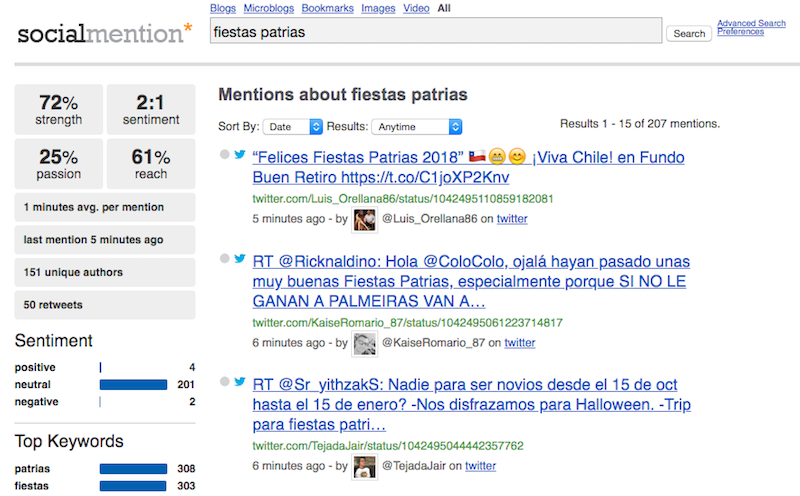Click the fiestas keyword bar
This screenshot has width=800, height=496.
(133, 486)
